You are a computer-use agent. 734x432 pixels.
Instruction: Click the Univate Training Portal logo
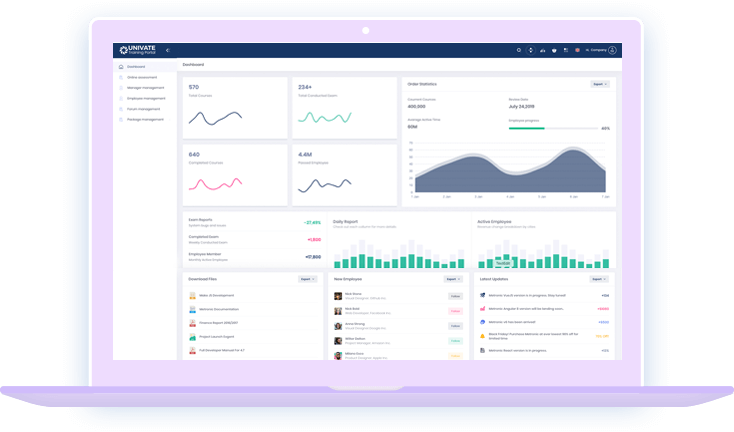click(x=137, y=50)
